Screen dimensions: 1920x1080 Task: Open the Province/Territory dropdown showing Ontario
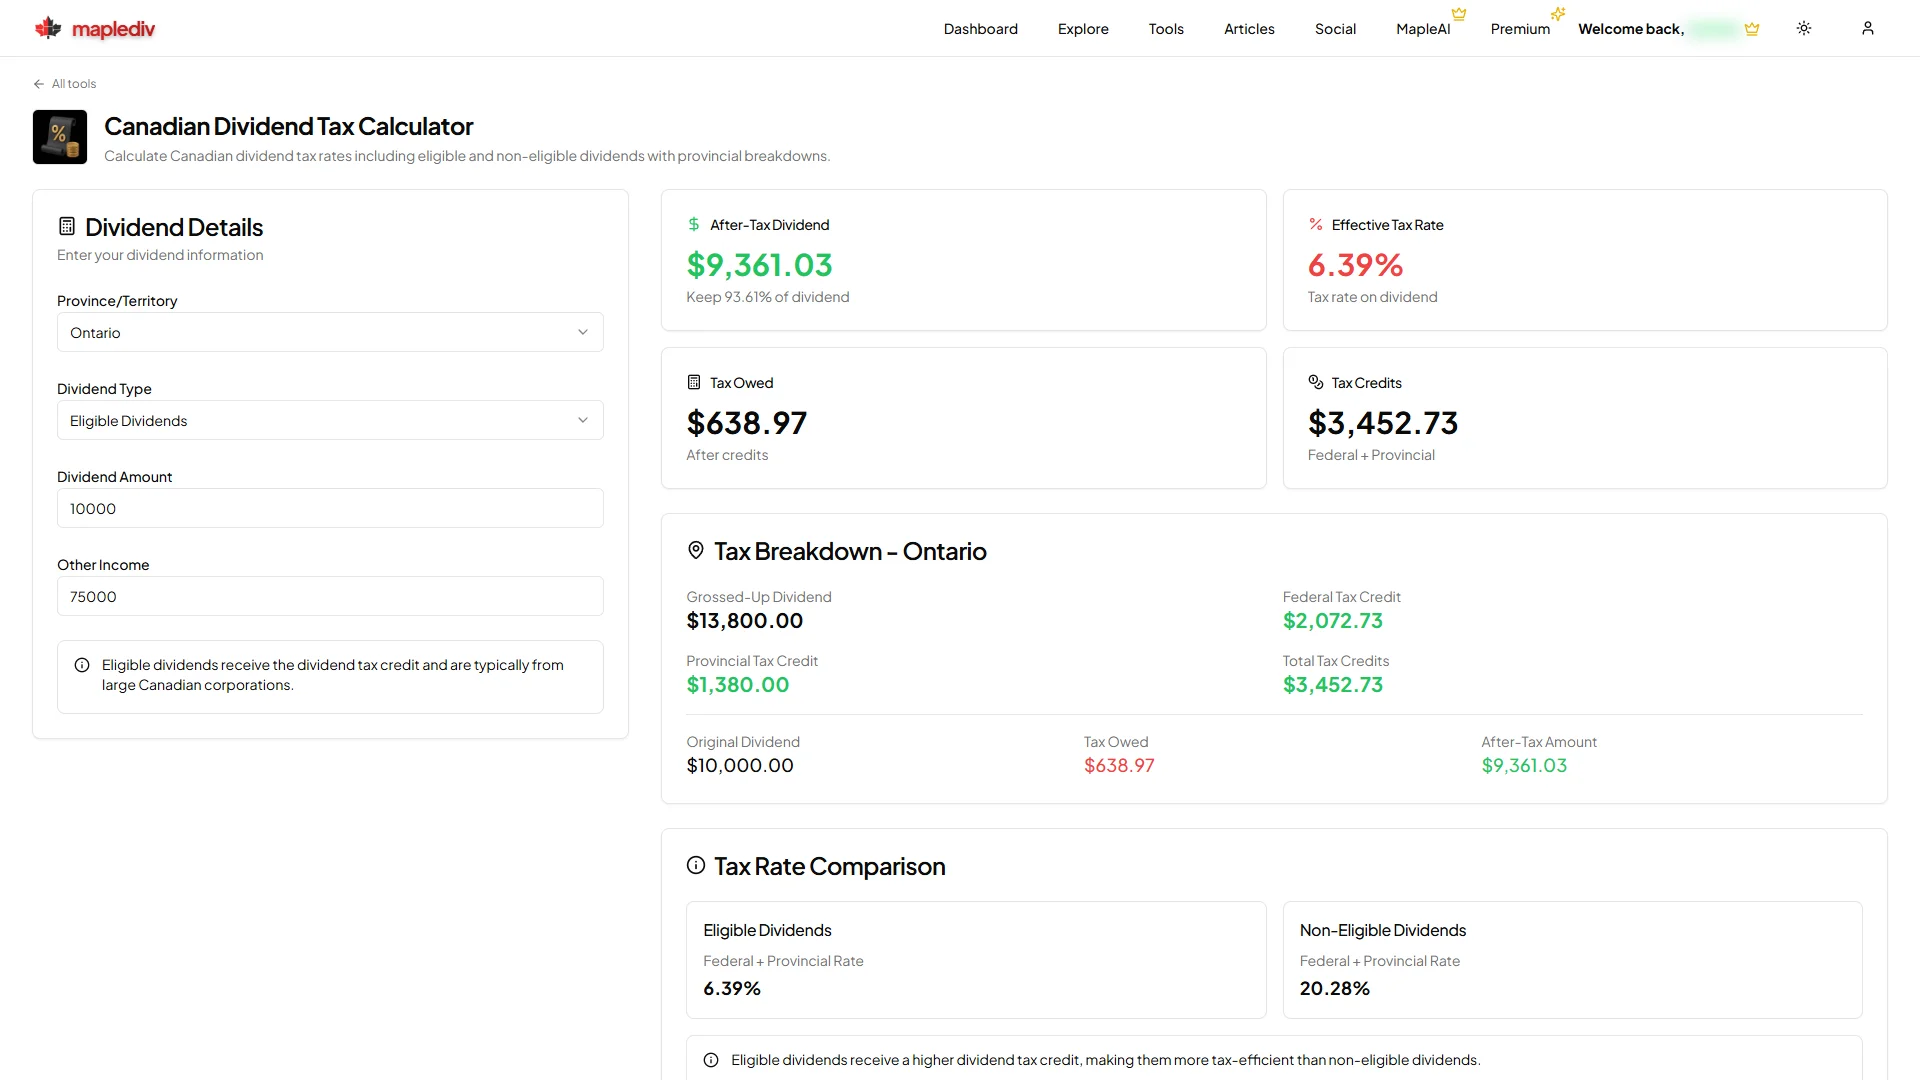[330, 332]
